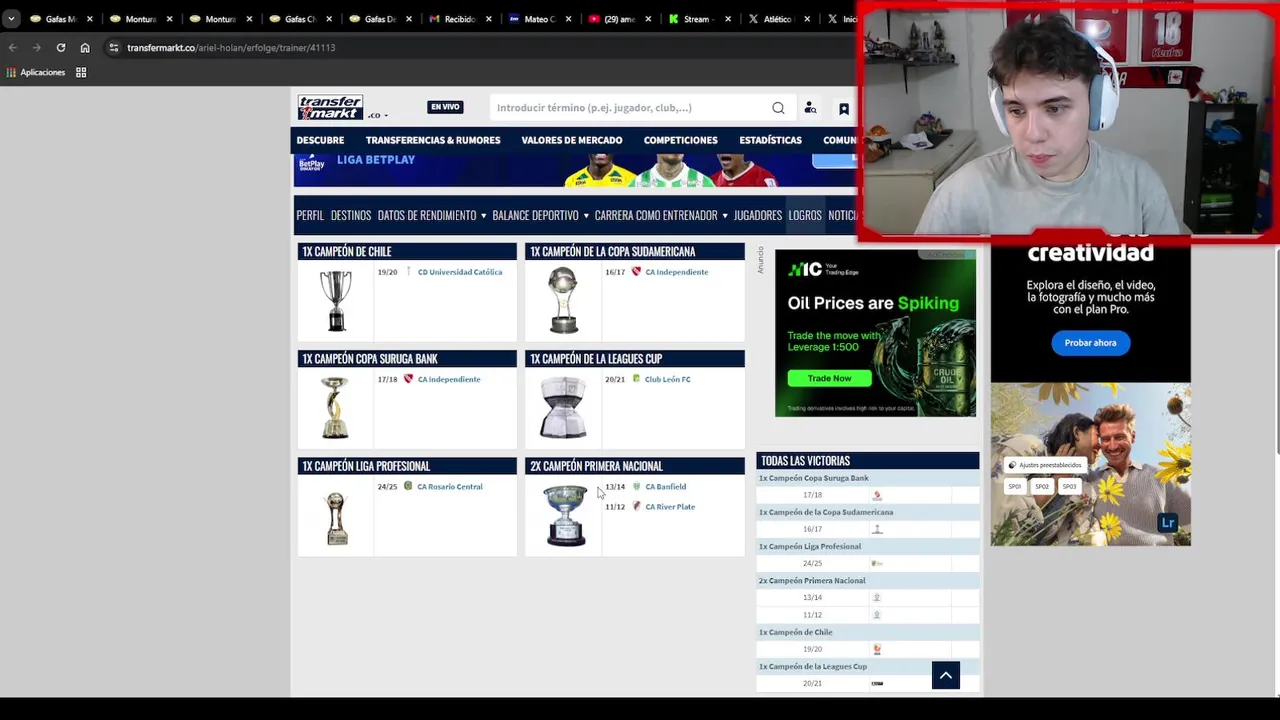
Task: Open CA Independiente under Copa Suruga Bank
Action: pos(449,379)
